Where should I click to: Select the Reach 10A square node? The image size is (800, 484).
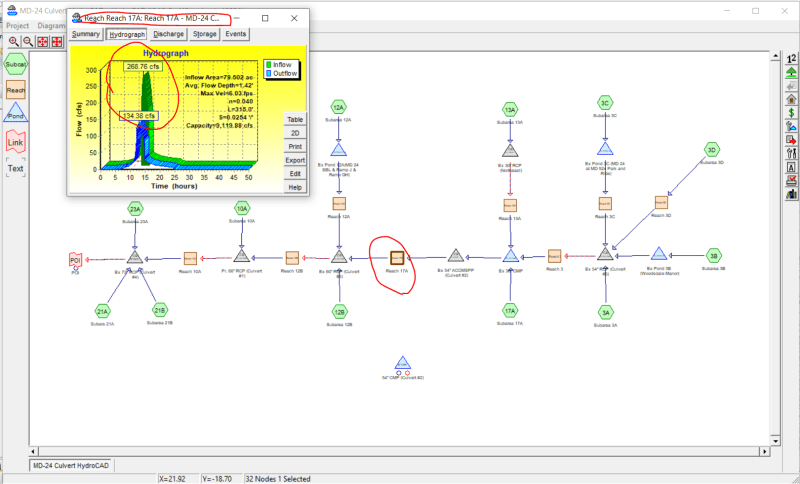[x=190, y=259]
